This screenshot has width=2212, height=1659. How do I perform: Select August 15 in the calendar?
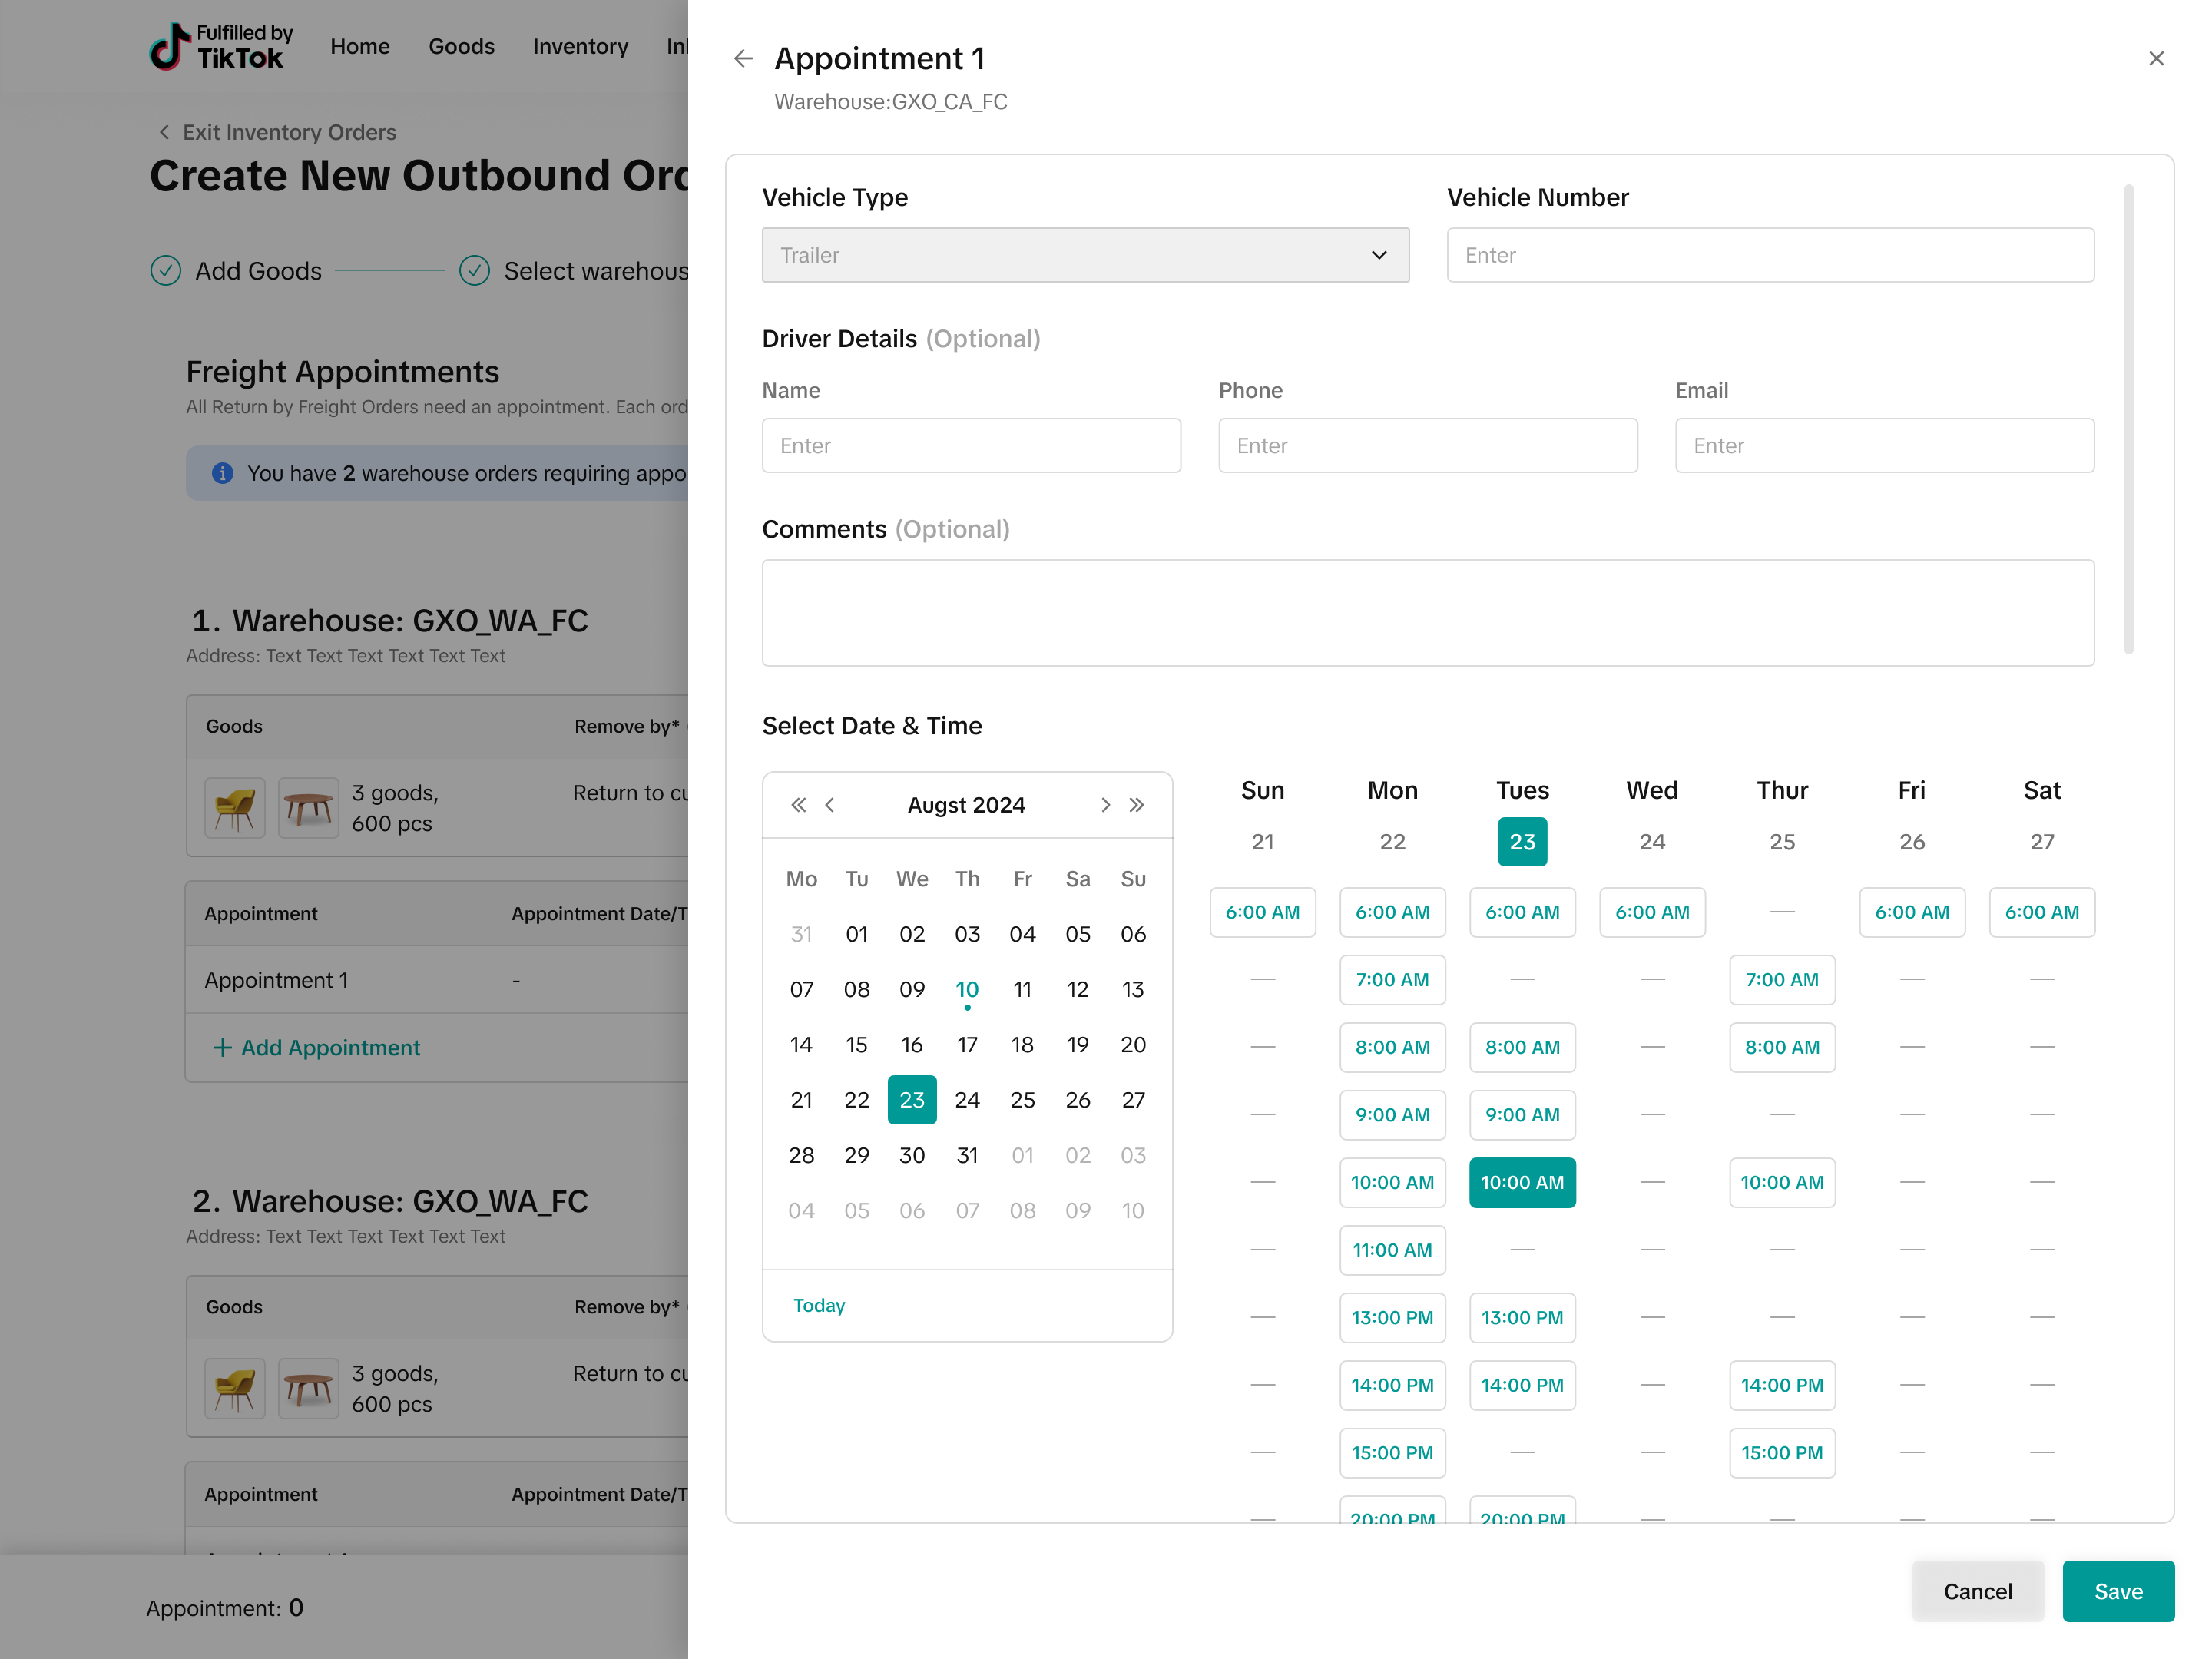click(x=856, y=1045)
